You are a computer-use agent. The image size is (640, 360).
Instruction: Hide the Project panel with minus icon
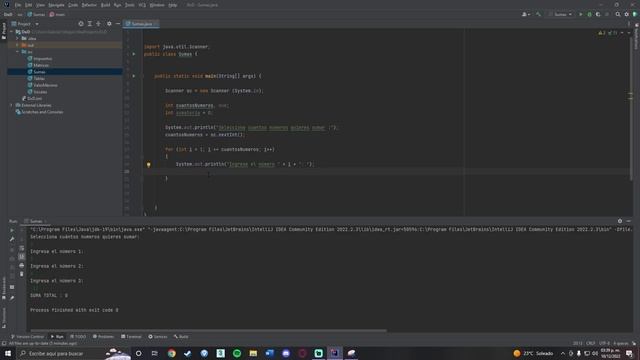pyautogui.click(x=118, y=24)
